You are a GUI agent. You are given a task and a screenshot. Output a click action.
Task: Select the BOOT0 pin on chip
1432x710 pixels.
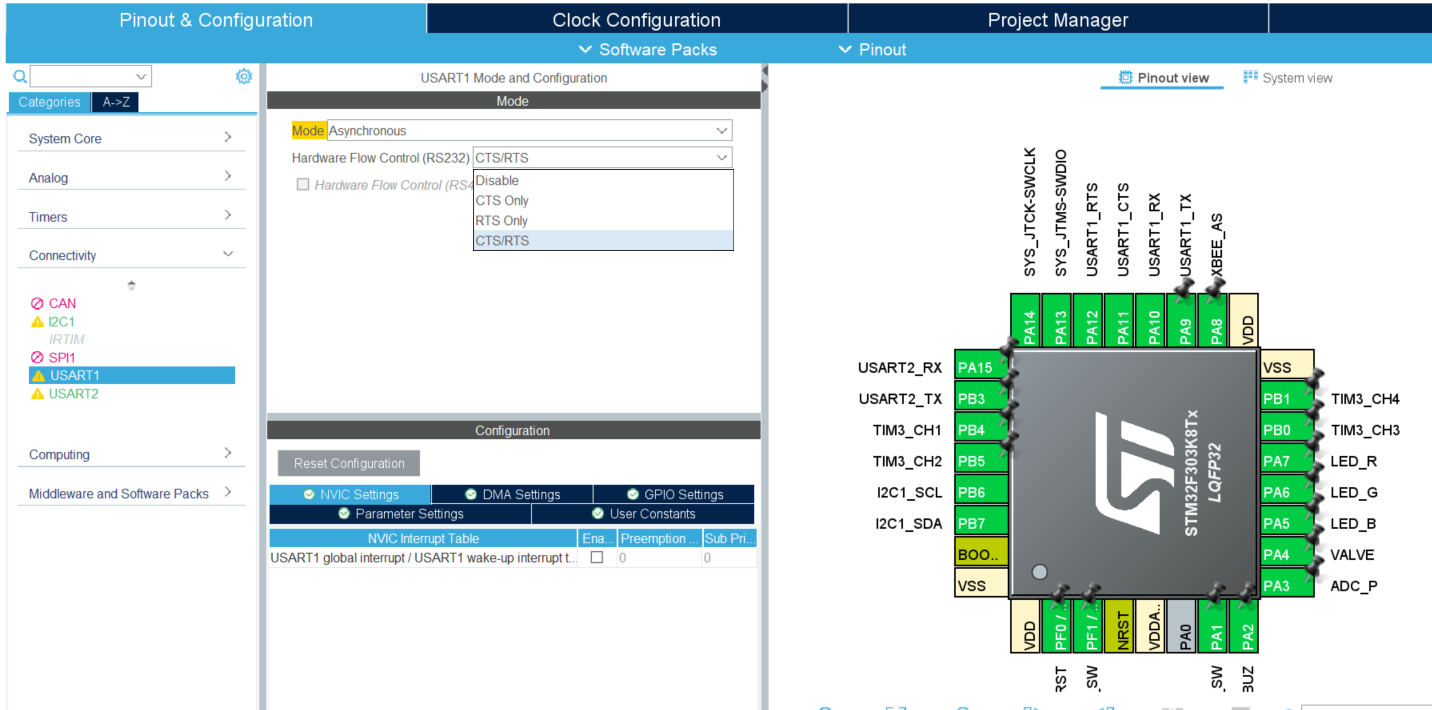tap(981, 554)
